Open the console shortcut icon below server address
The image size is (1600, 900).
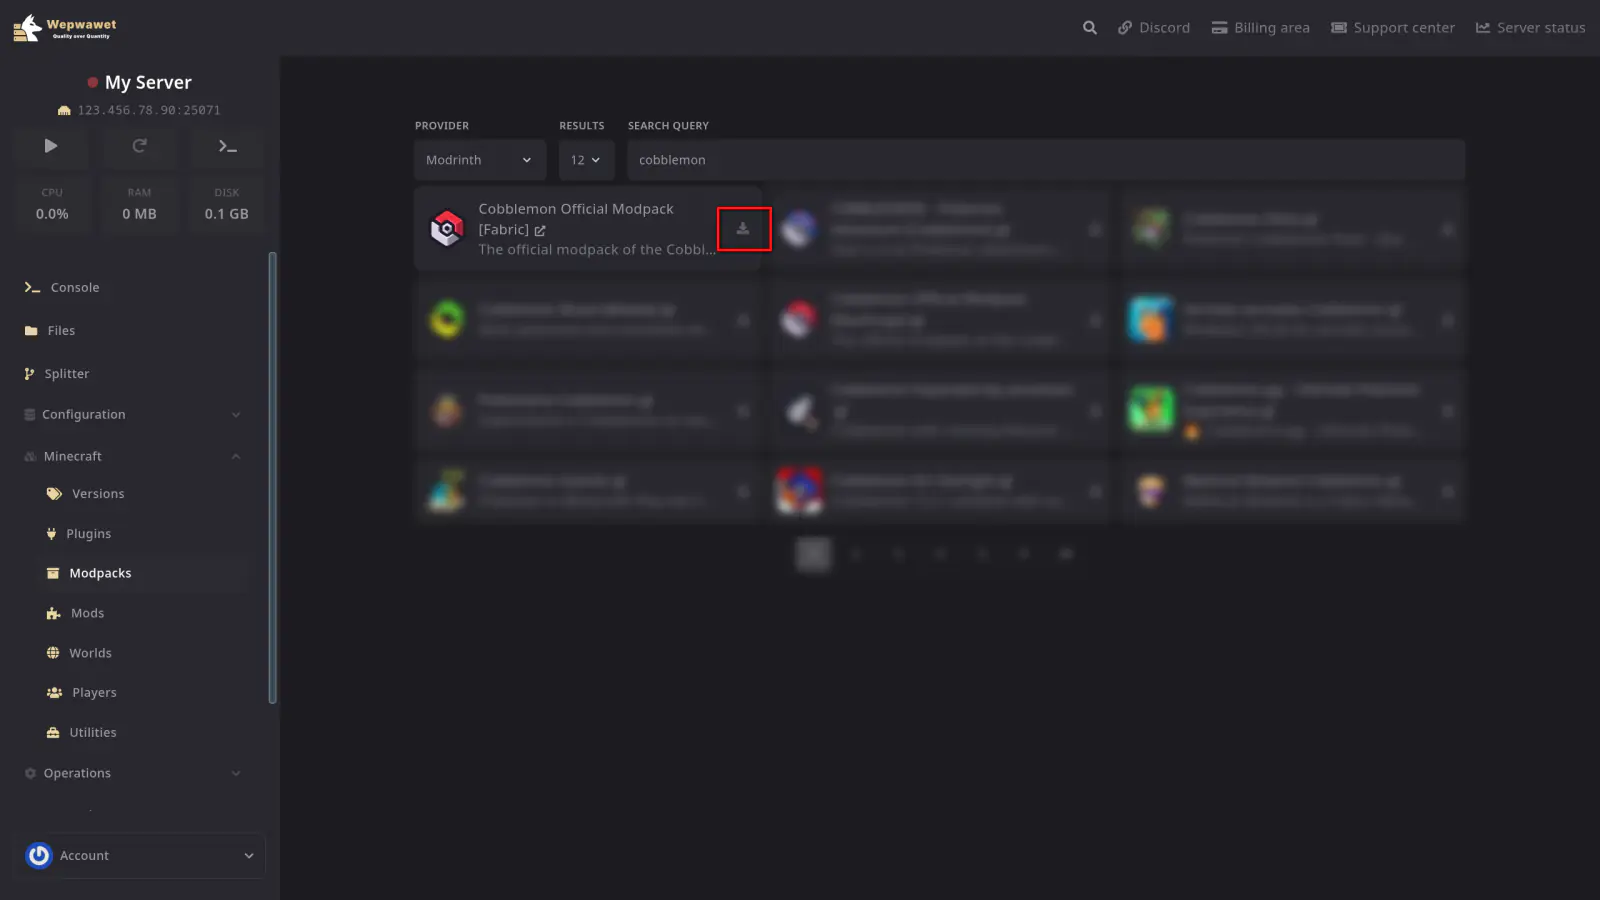click(227, 146)
